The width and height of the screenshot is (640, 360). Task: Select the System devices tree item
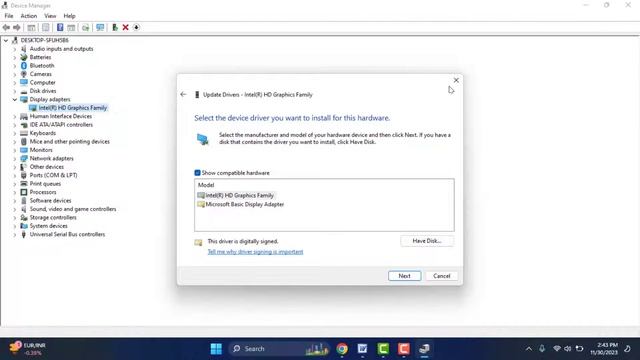48,226
